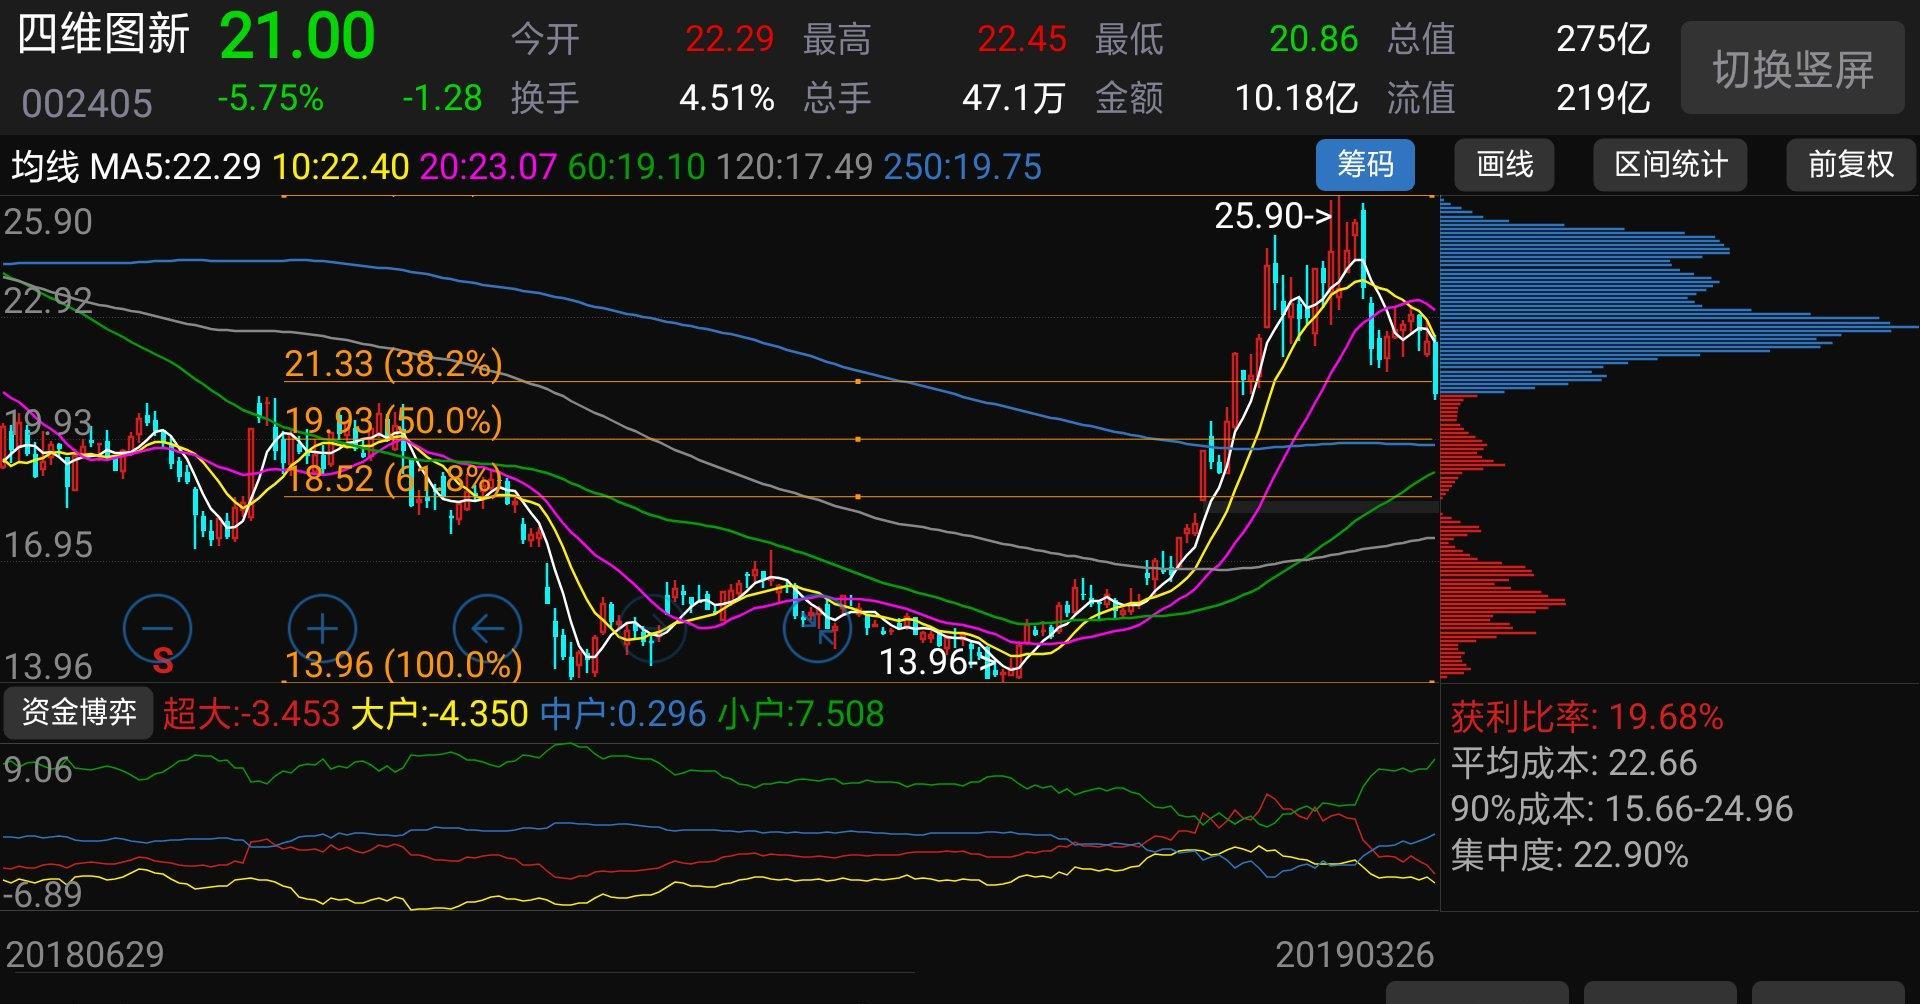
Task: Open the 前复权 adjustment dropdown
Action: 1851,165
